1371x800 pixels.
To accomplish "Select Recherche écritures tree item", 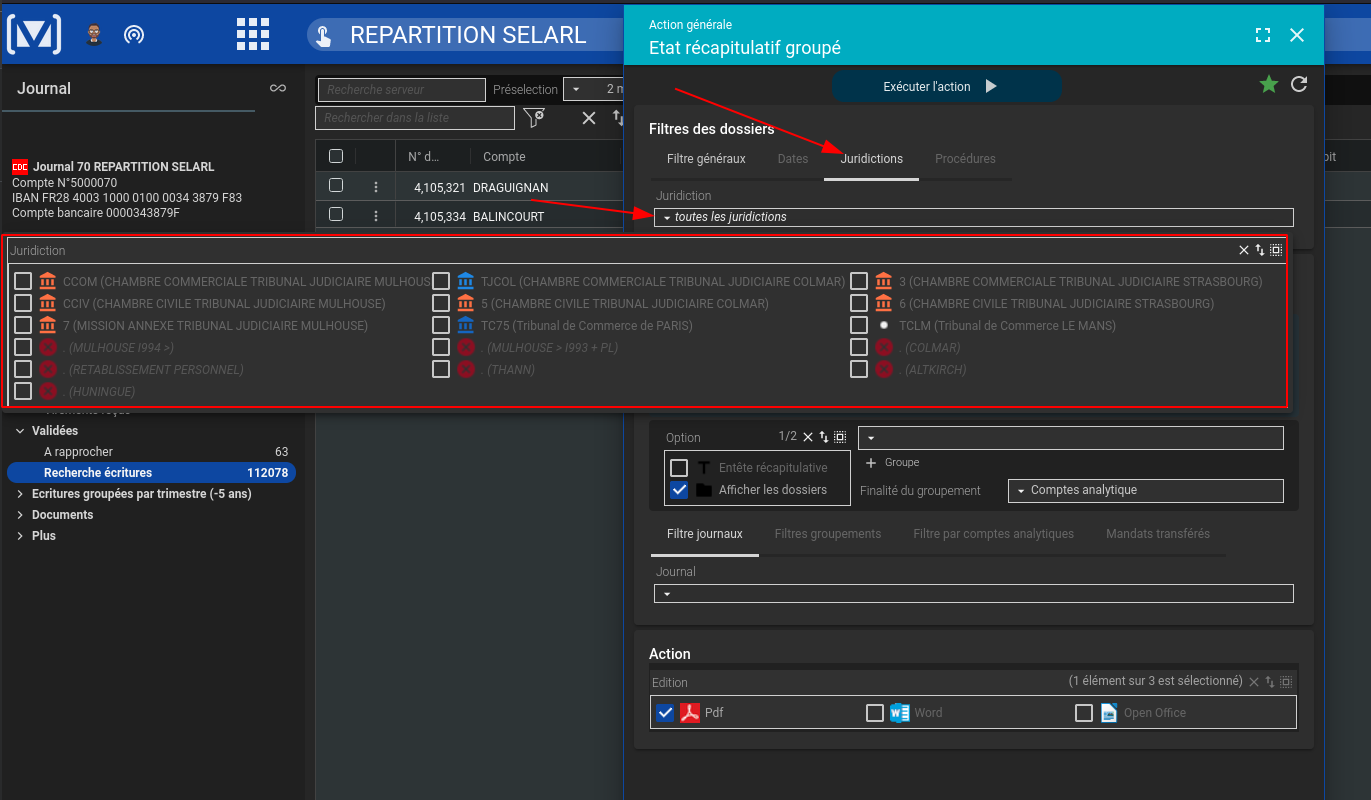I will click(152, 473).
